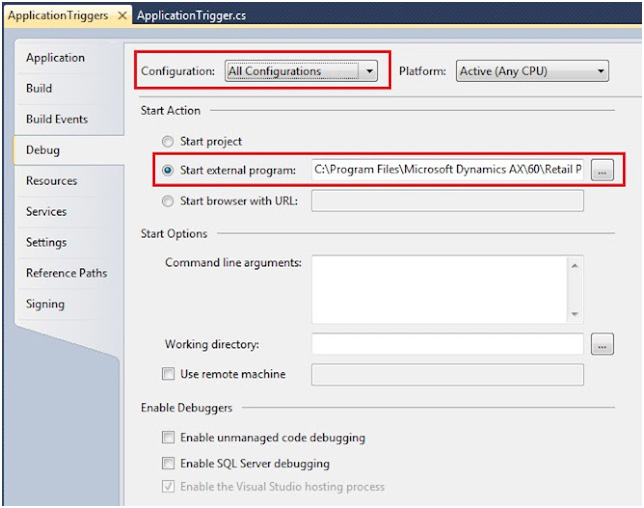Close the ApplicationTriggers tab
Viewport: 644px width, 508px height.
(x=122, y=17)
